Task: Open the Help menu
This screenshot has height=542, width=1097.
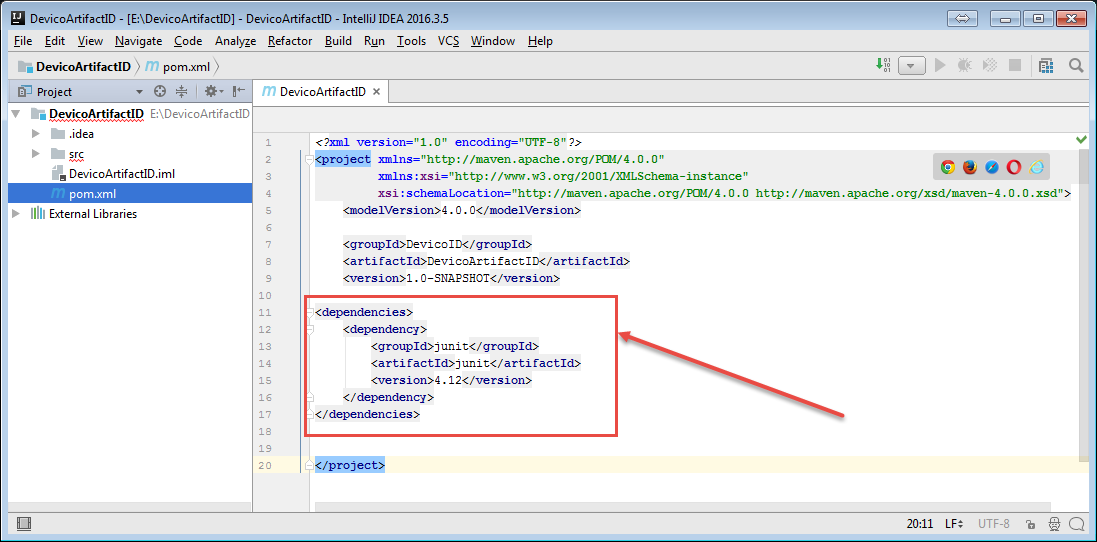Action: [x=540, y=41]
